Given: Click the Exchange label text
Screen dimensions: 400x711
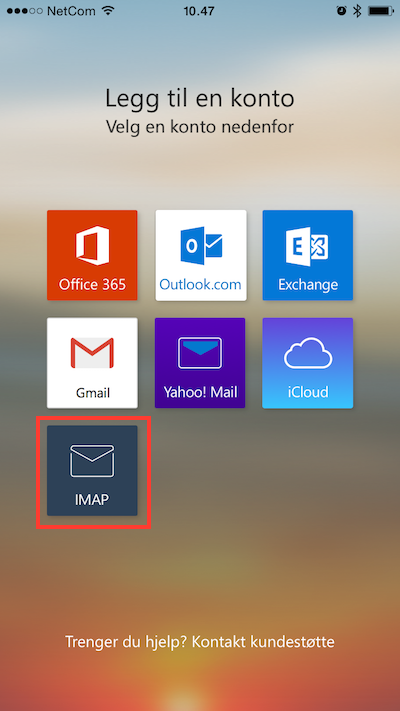Looking at the screenshot, I should click(308, 285).
